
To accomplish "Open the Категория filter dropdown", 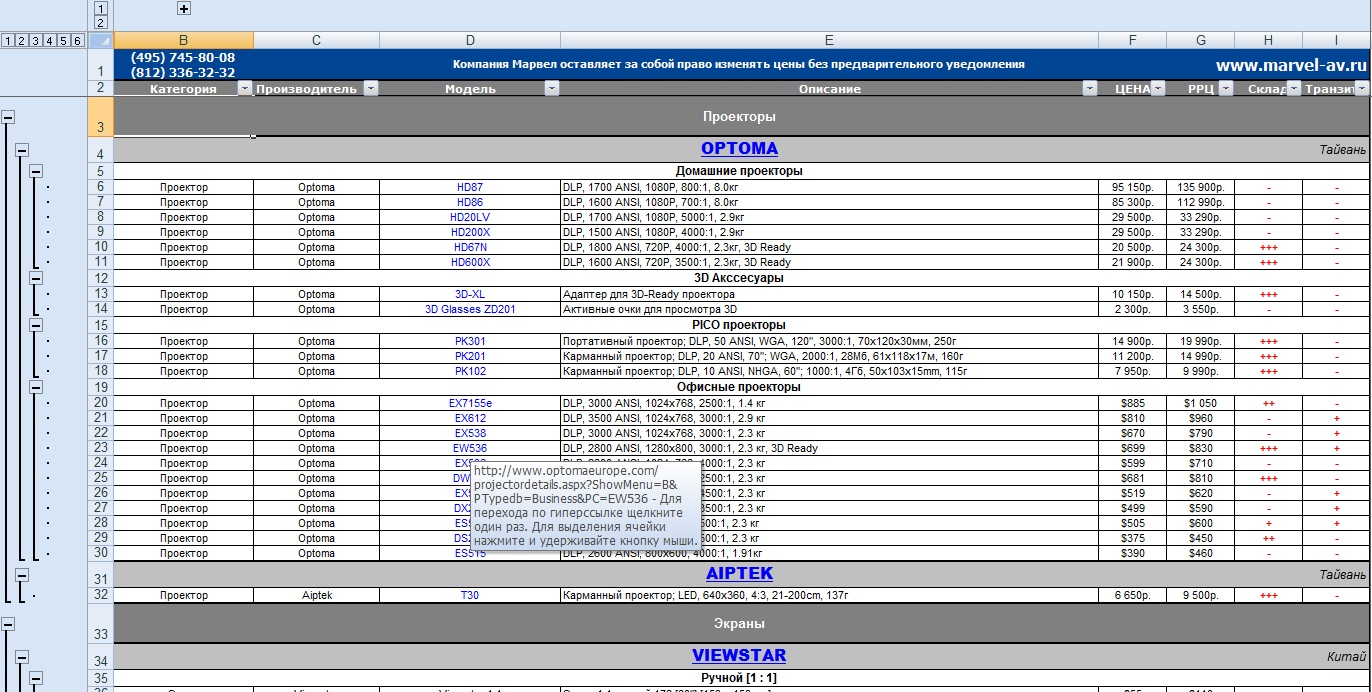I will tap(245, 89).
